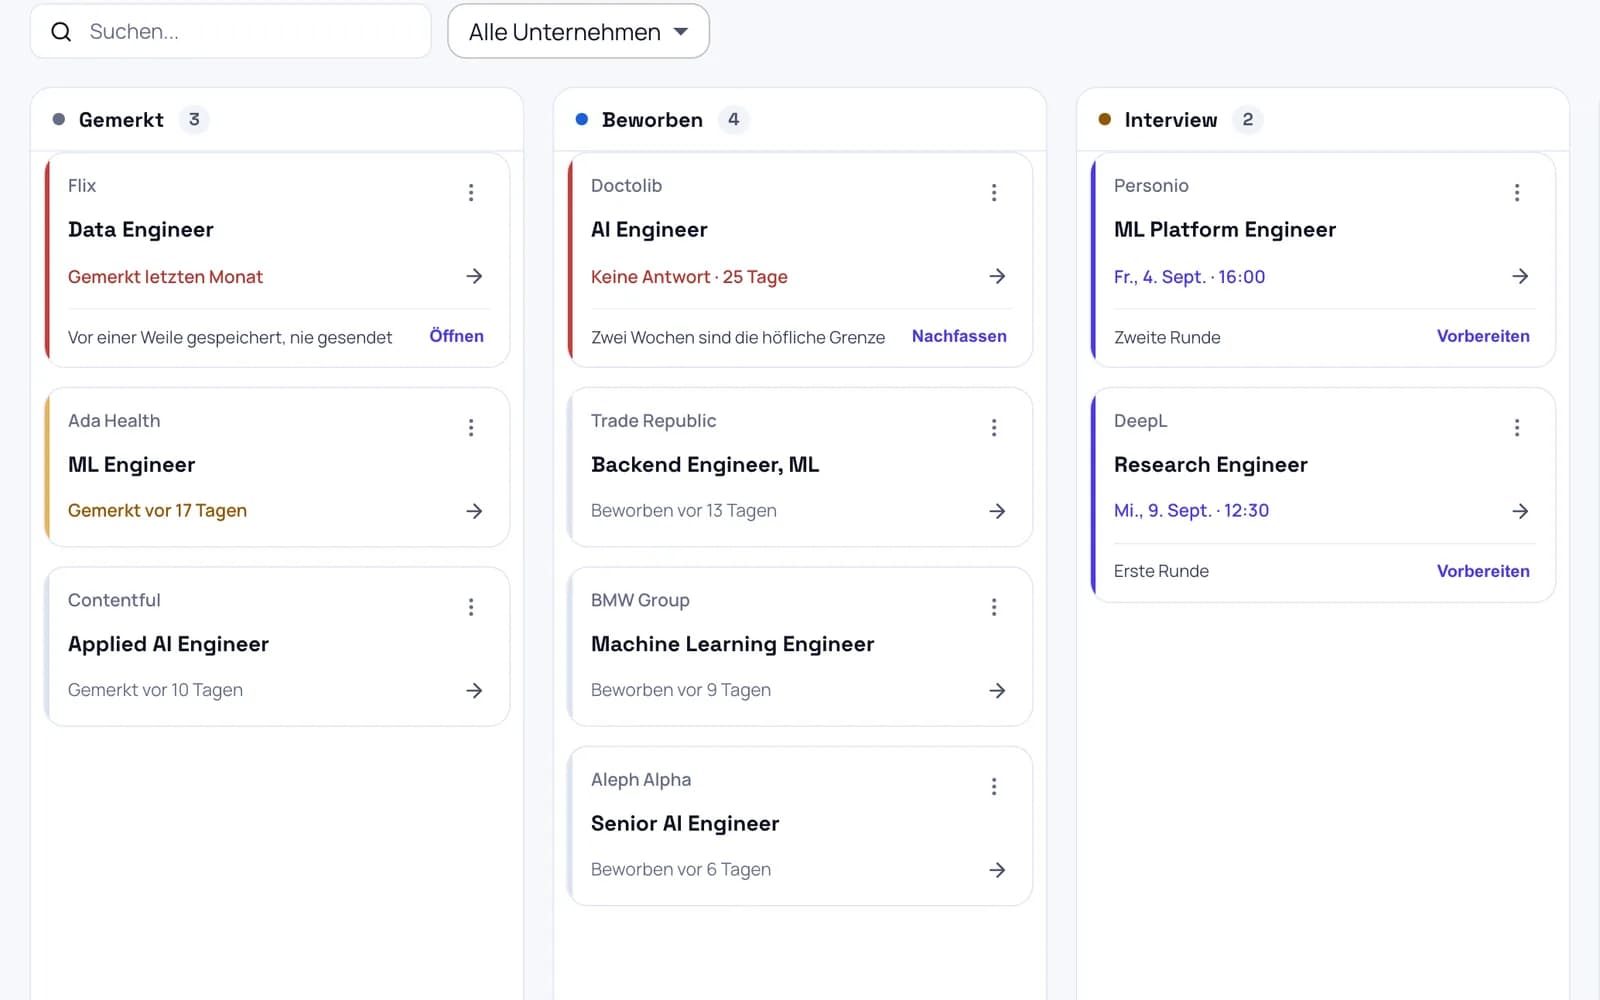The width and height of the screenshot is (1600, 1000).
Task: Click arrow on Aleph Alpha card
Action: 997,870
